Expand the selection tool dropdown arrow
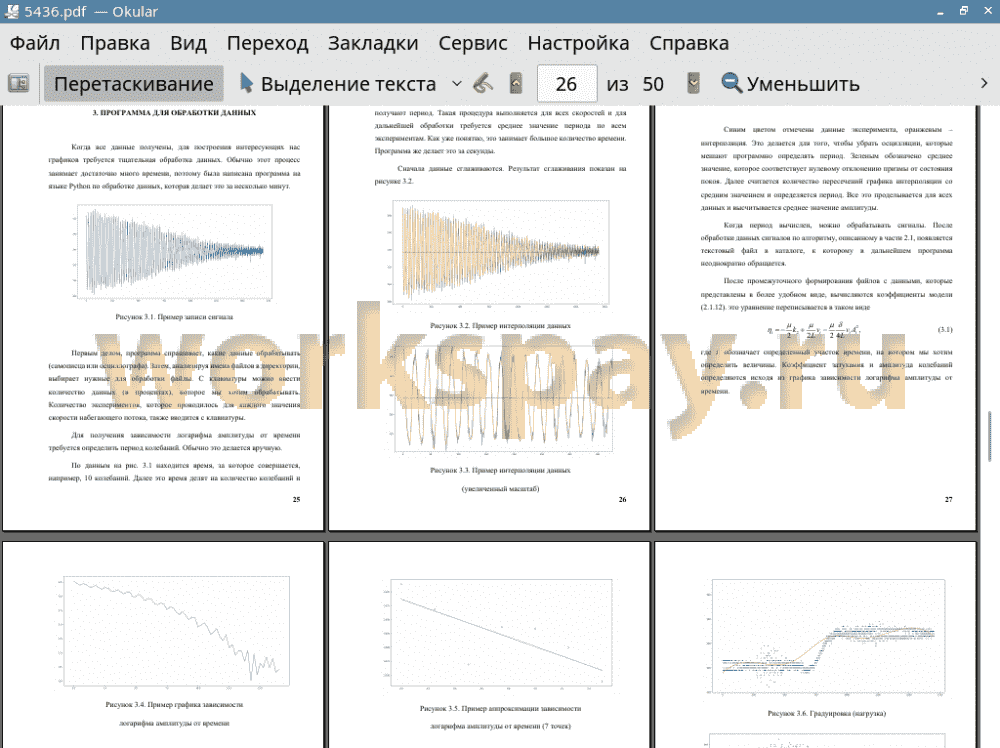The height and width of the screenshot is (748, 1000). [457, 84]
